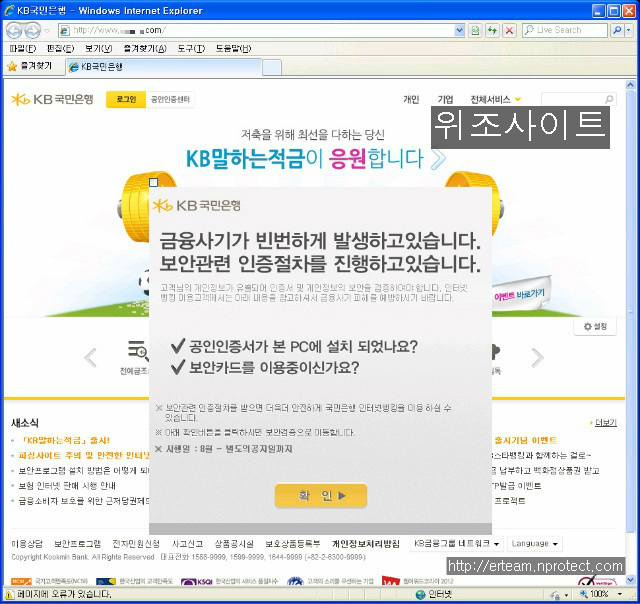Click the 인터넷 zone globe icon
Viewport: 640px width, 604px height.
click(x=420, y=594)
